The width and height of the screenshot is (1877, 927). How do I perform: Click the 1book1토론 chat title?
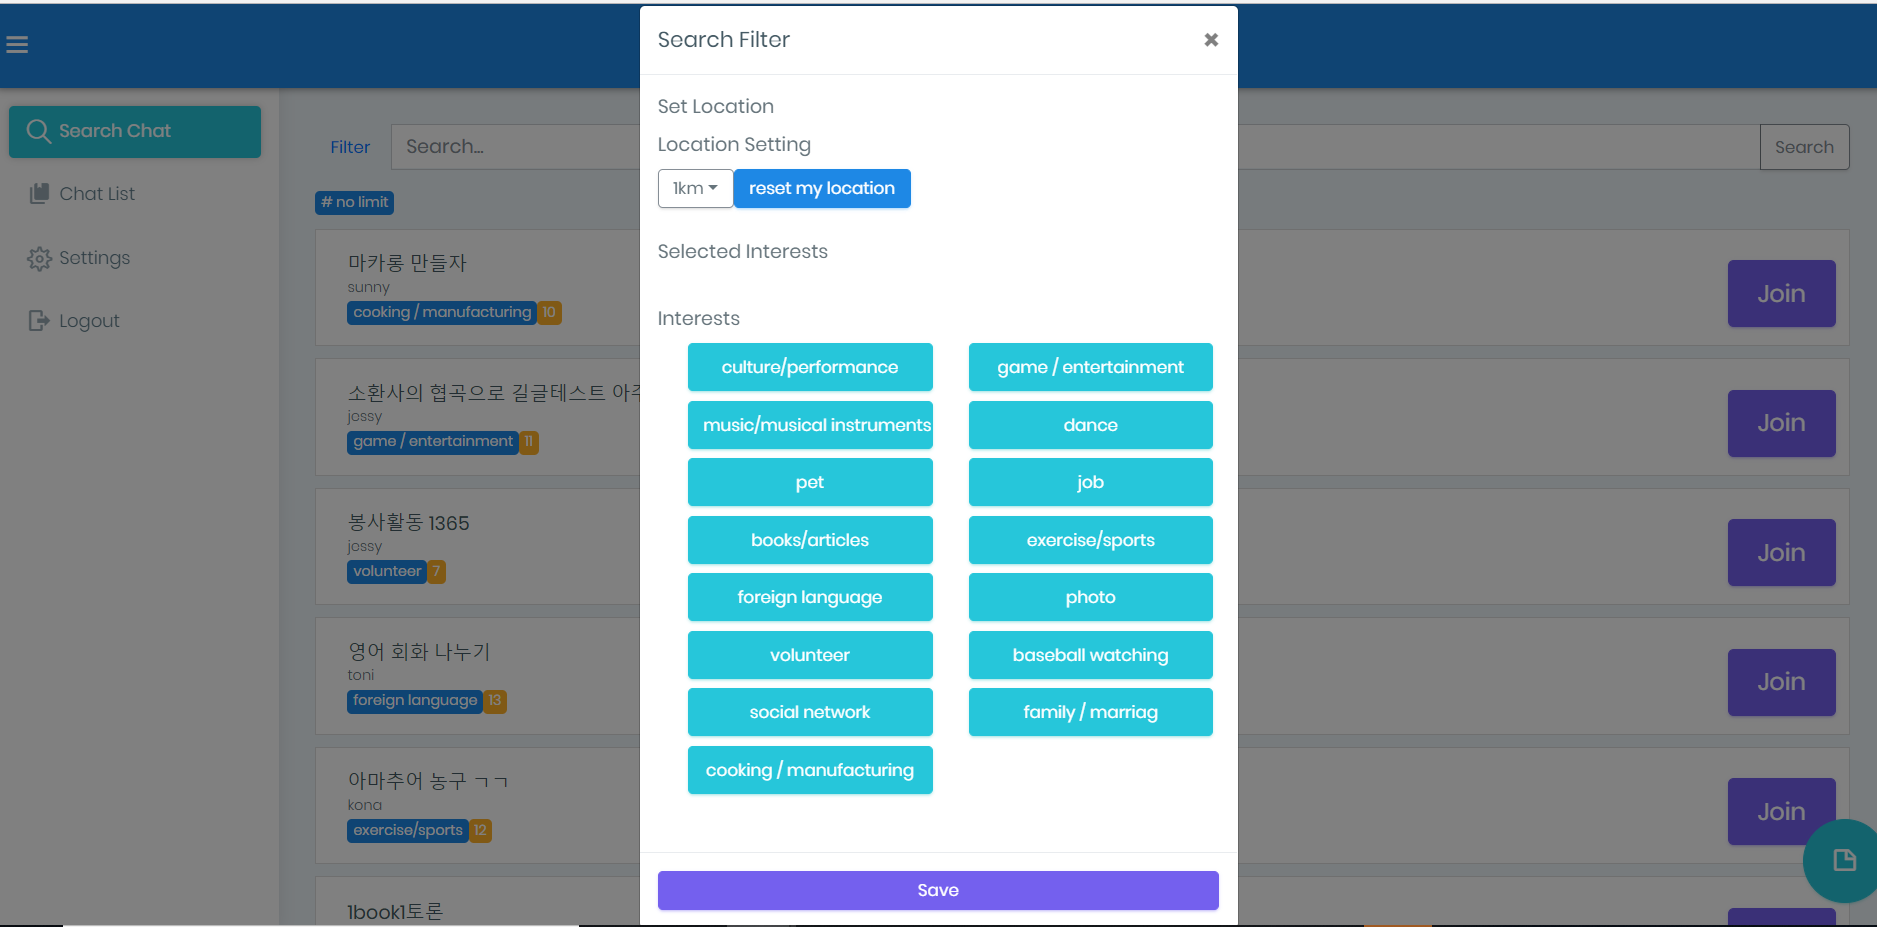(395, 912)
